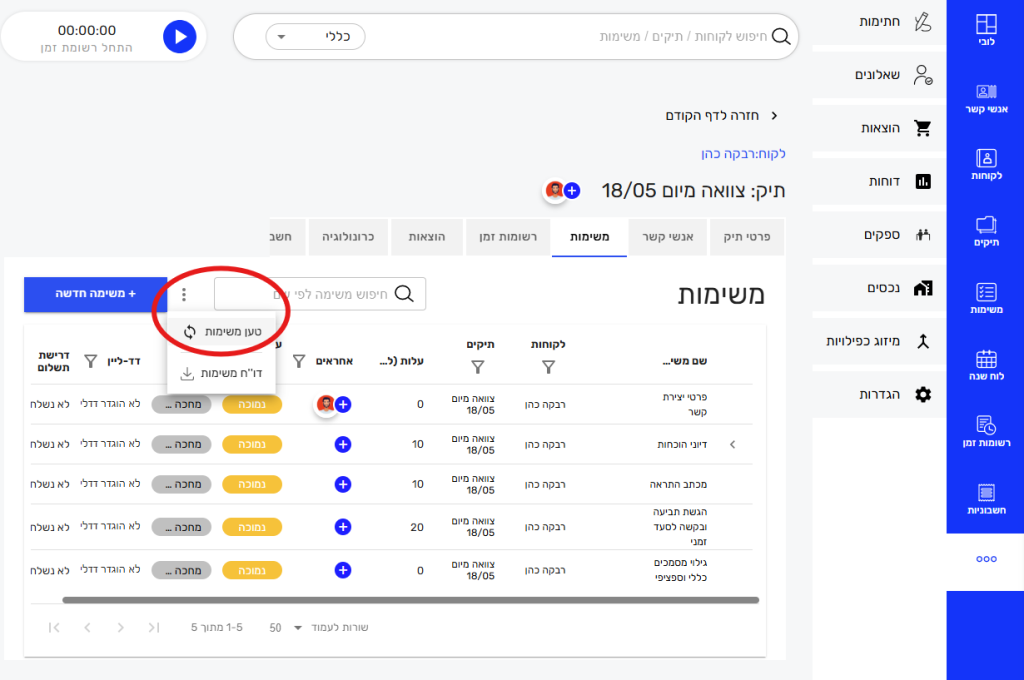The height and width of the screenshot is (680, 1024).
Task: Open רשומות זמן time records sidebar icon
Action: [x=985, y=432]
